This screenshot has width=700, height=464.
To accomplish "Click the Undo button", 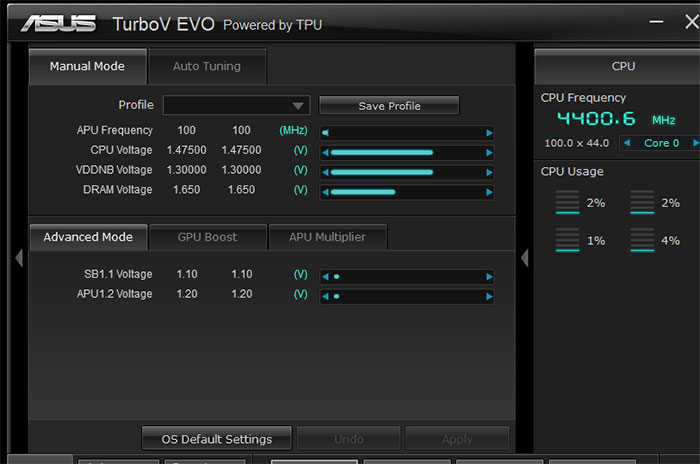I will 349,439.
